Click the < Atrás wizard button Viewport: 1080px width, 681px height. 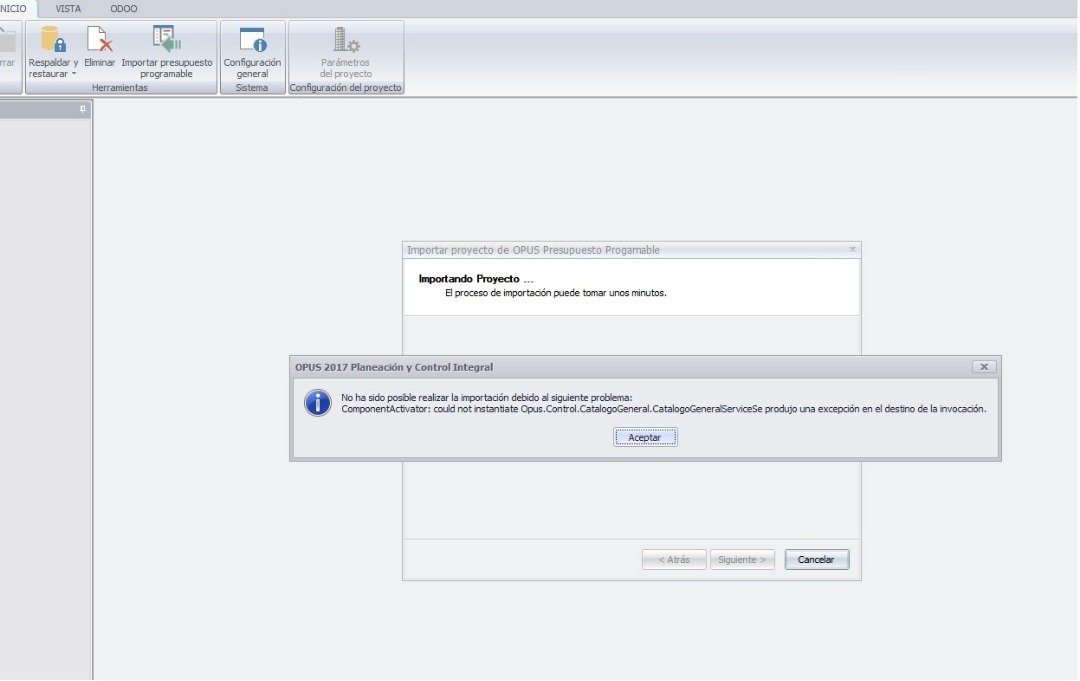674,560
